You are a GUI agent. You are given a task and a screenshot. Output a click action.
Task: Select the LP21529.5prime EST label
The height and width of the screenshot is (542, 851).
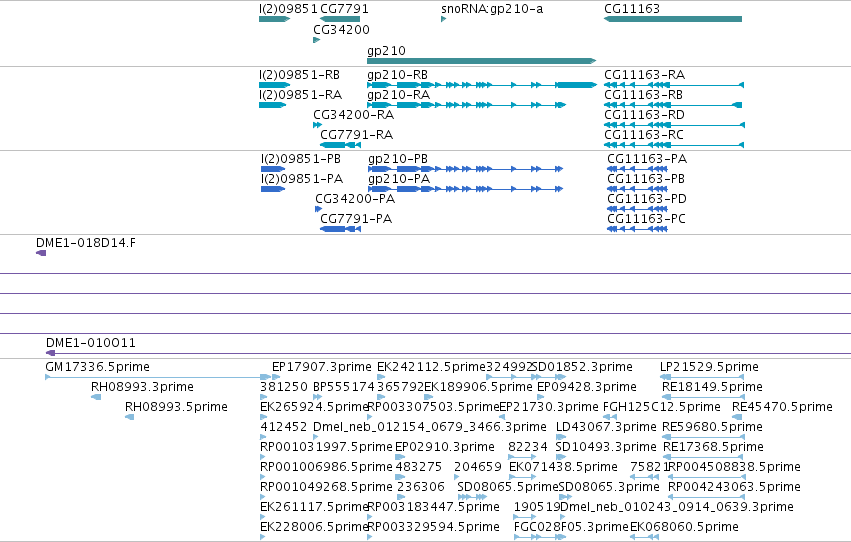(709, 367)
